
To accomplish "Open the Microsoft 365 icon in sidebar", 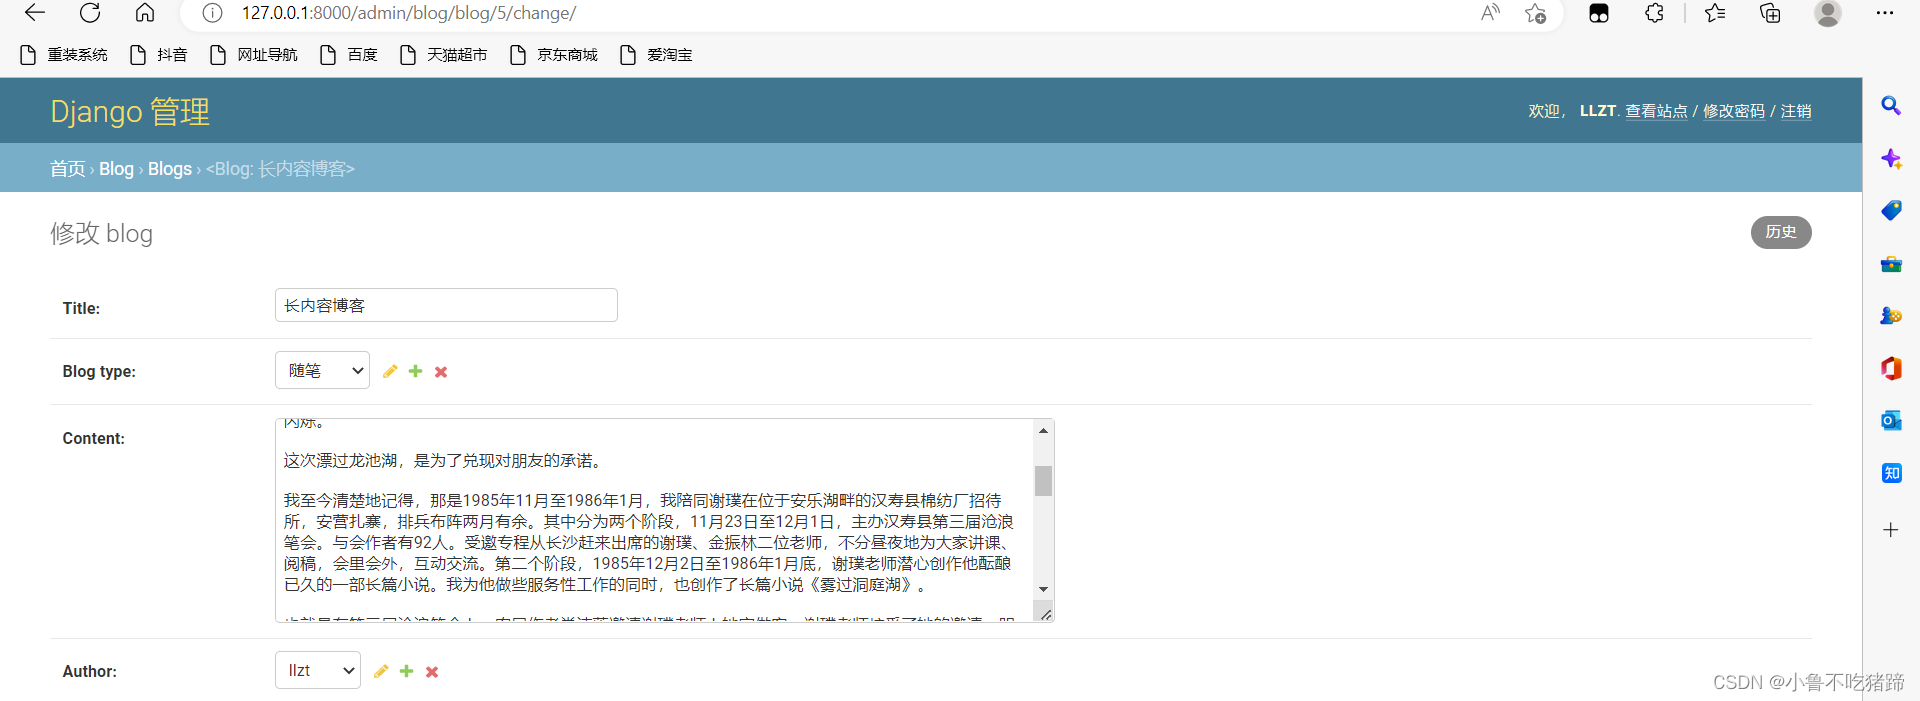I will click(1891, 368).
